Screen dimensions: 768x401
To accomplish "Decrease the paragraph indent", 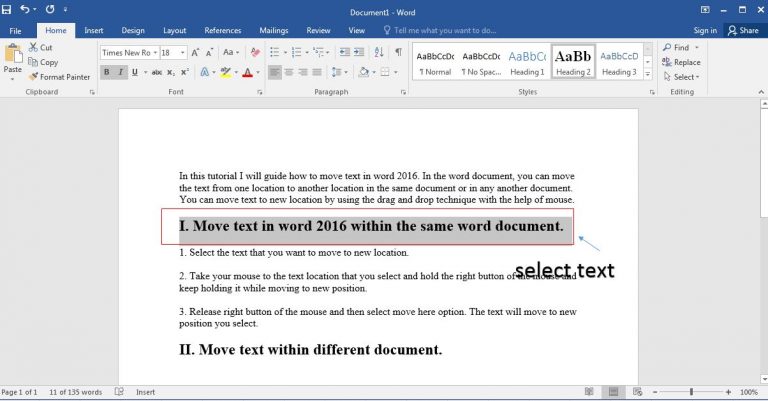I will (345, 52).
